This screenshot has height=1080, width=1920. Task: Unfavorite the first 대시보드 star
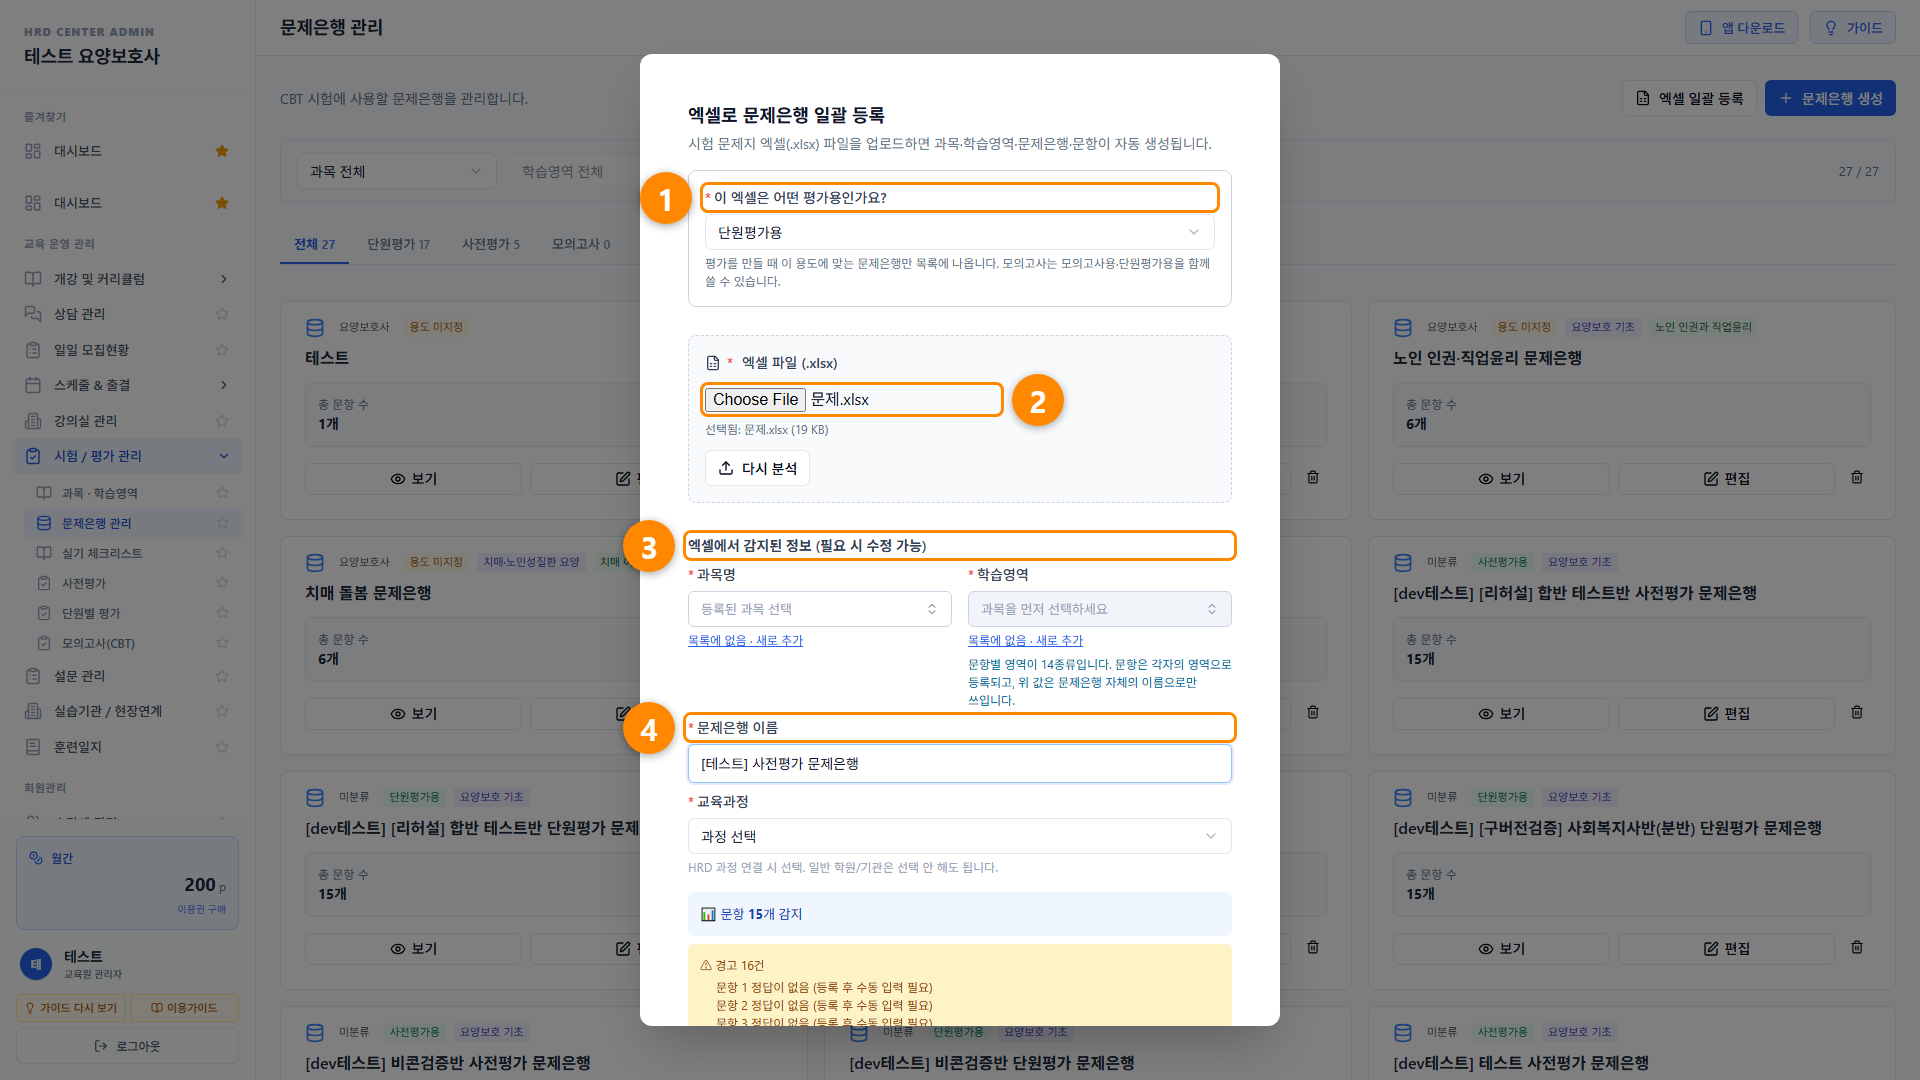(x=222, y=151)
